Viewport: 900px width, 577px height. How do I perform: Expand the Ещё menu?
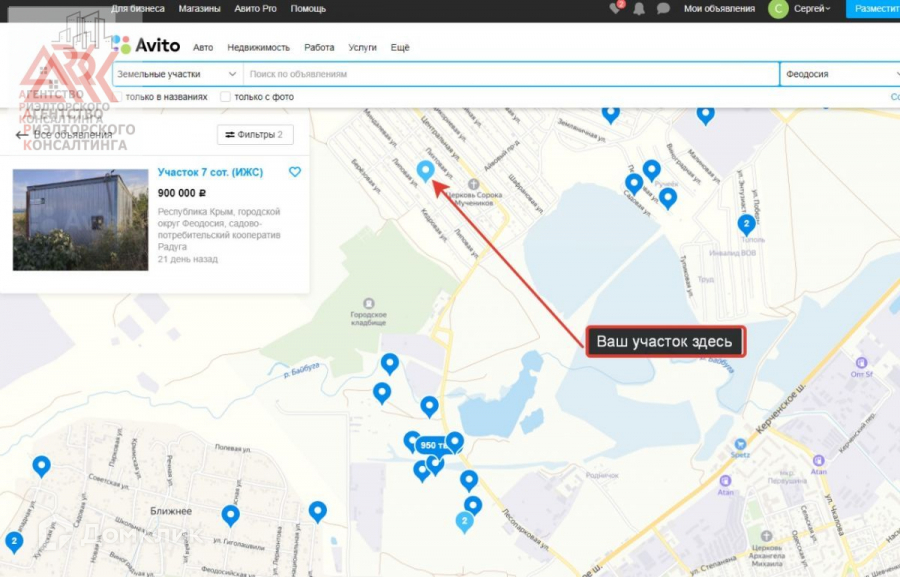(x=400, y=48)
